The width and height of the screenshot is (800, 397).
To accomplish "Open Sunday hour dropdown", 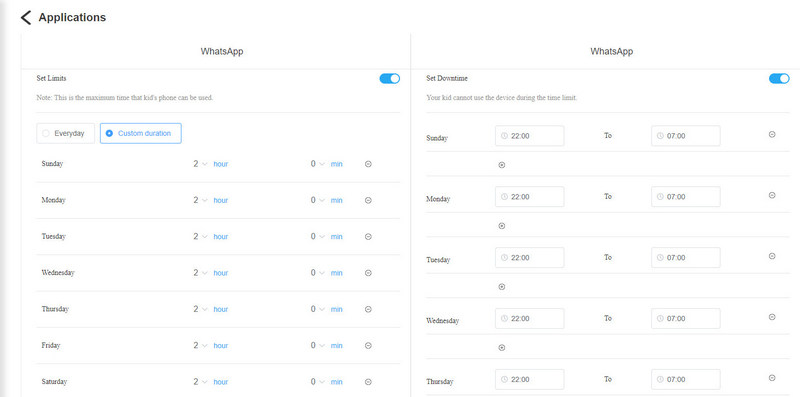I will [200, 164].
